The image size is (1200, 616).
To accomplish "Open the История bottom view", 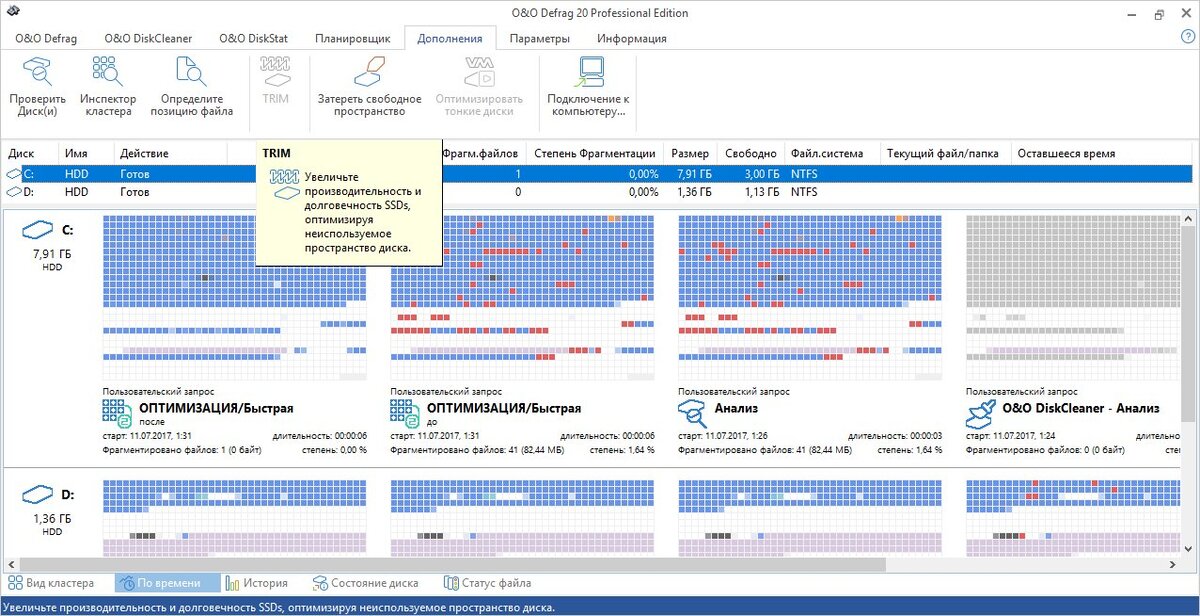I will [256, 583].
